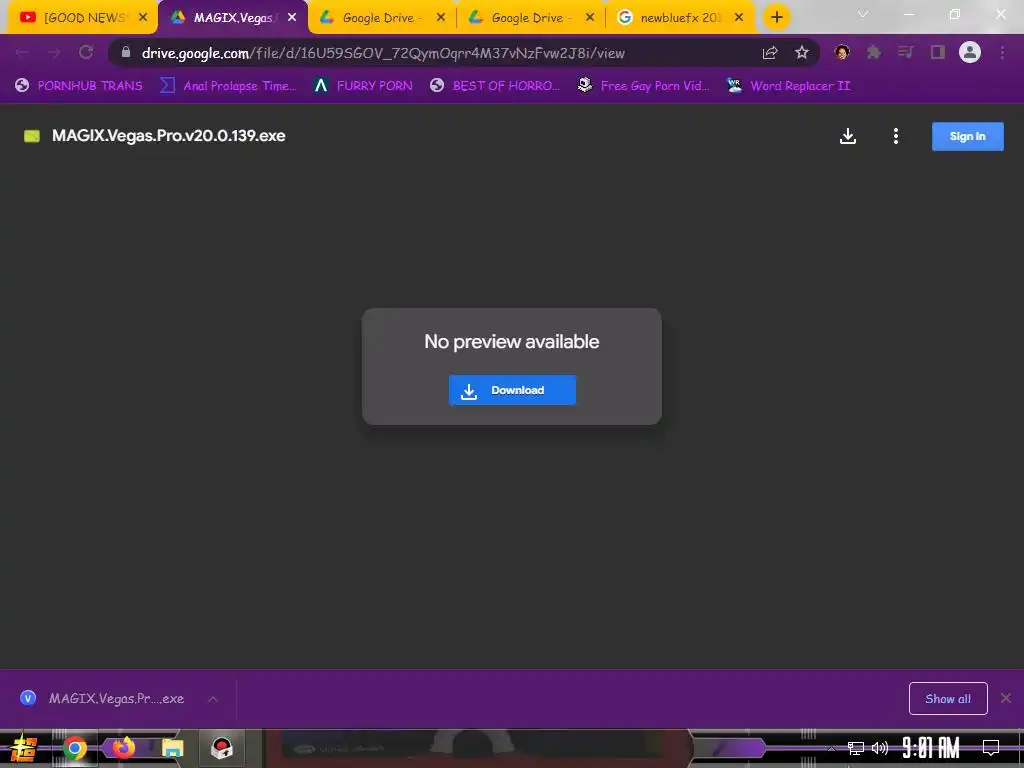
Task: Click the 9:01 AM taskbar clock
Action: click(931, 748)
